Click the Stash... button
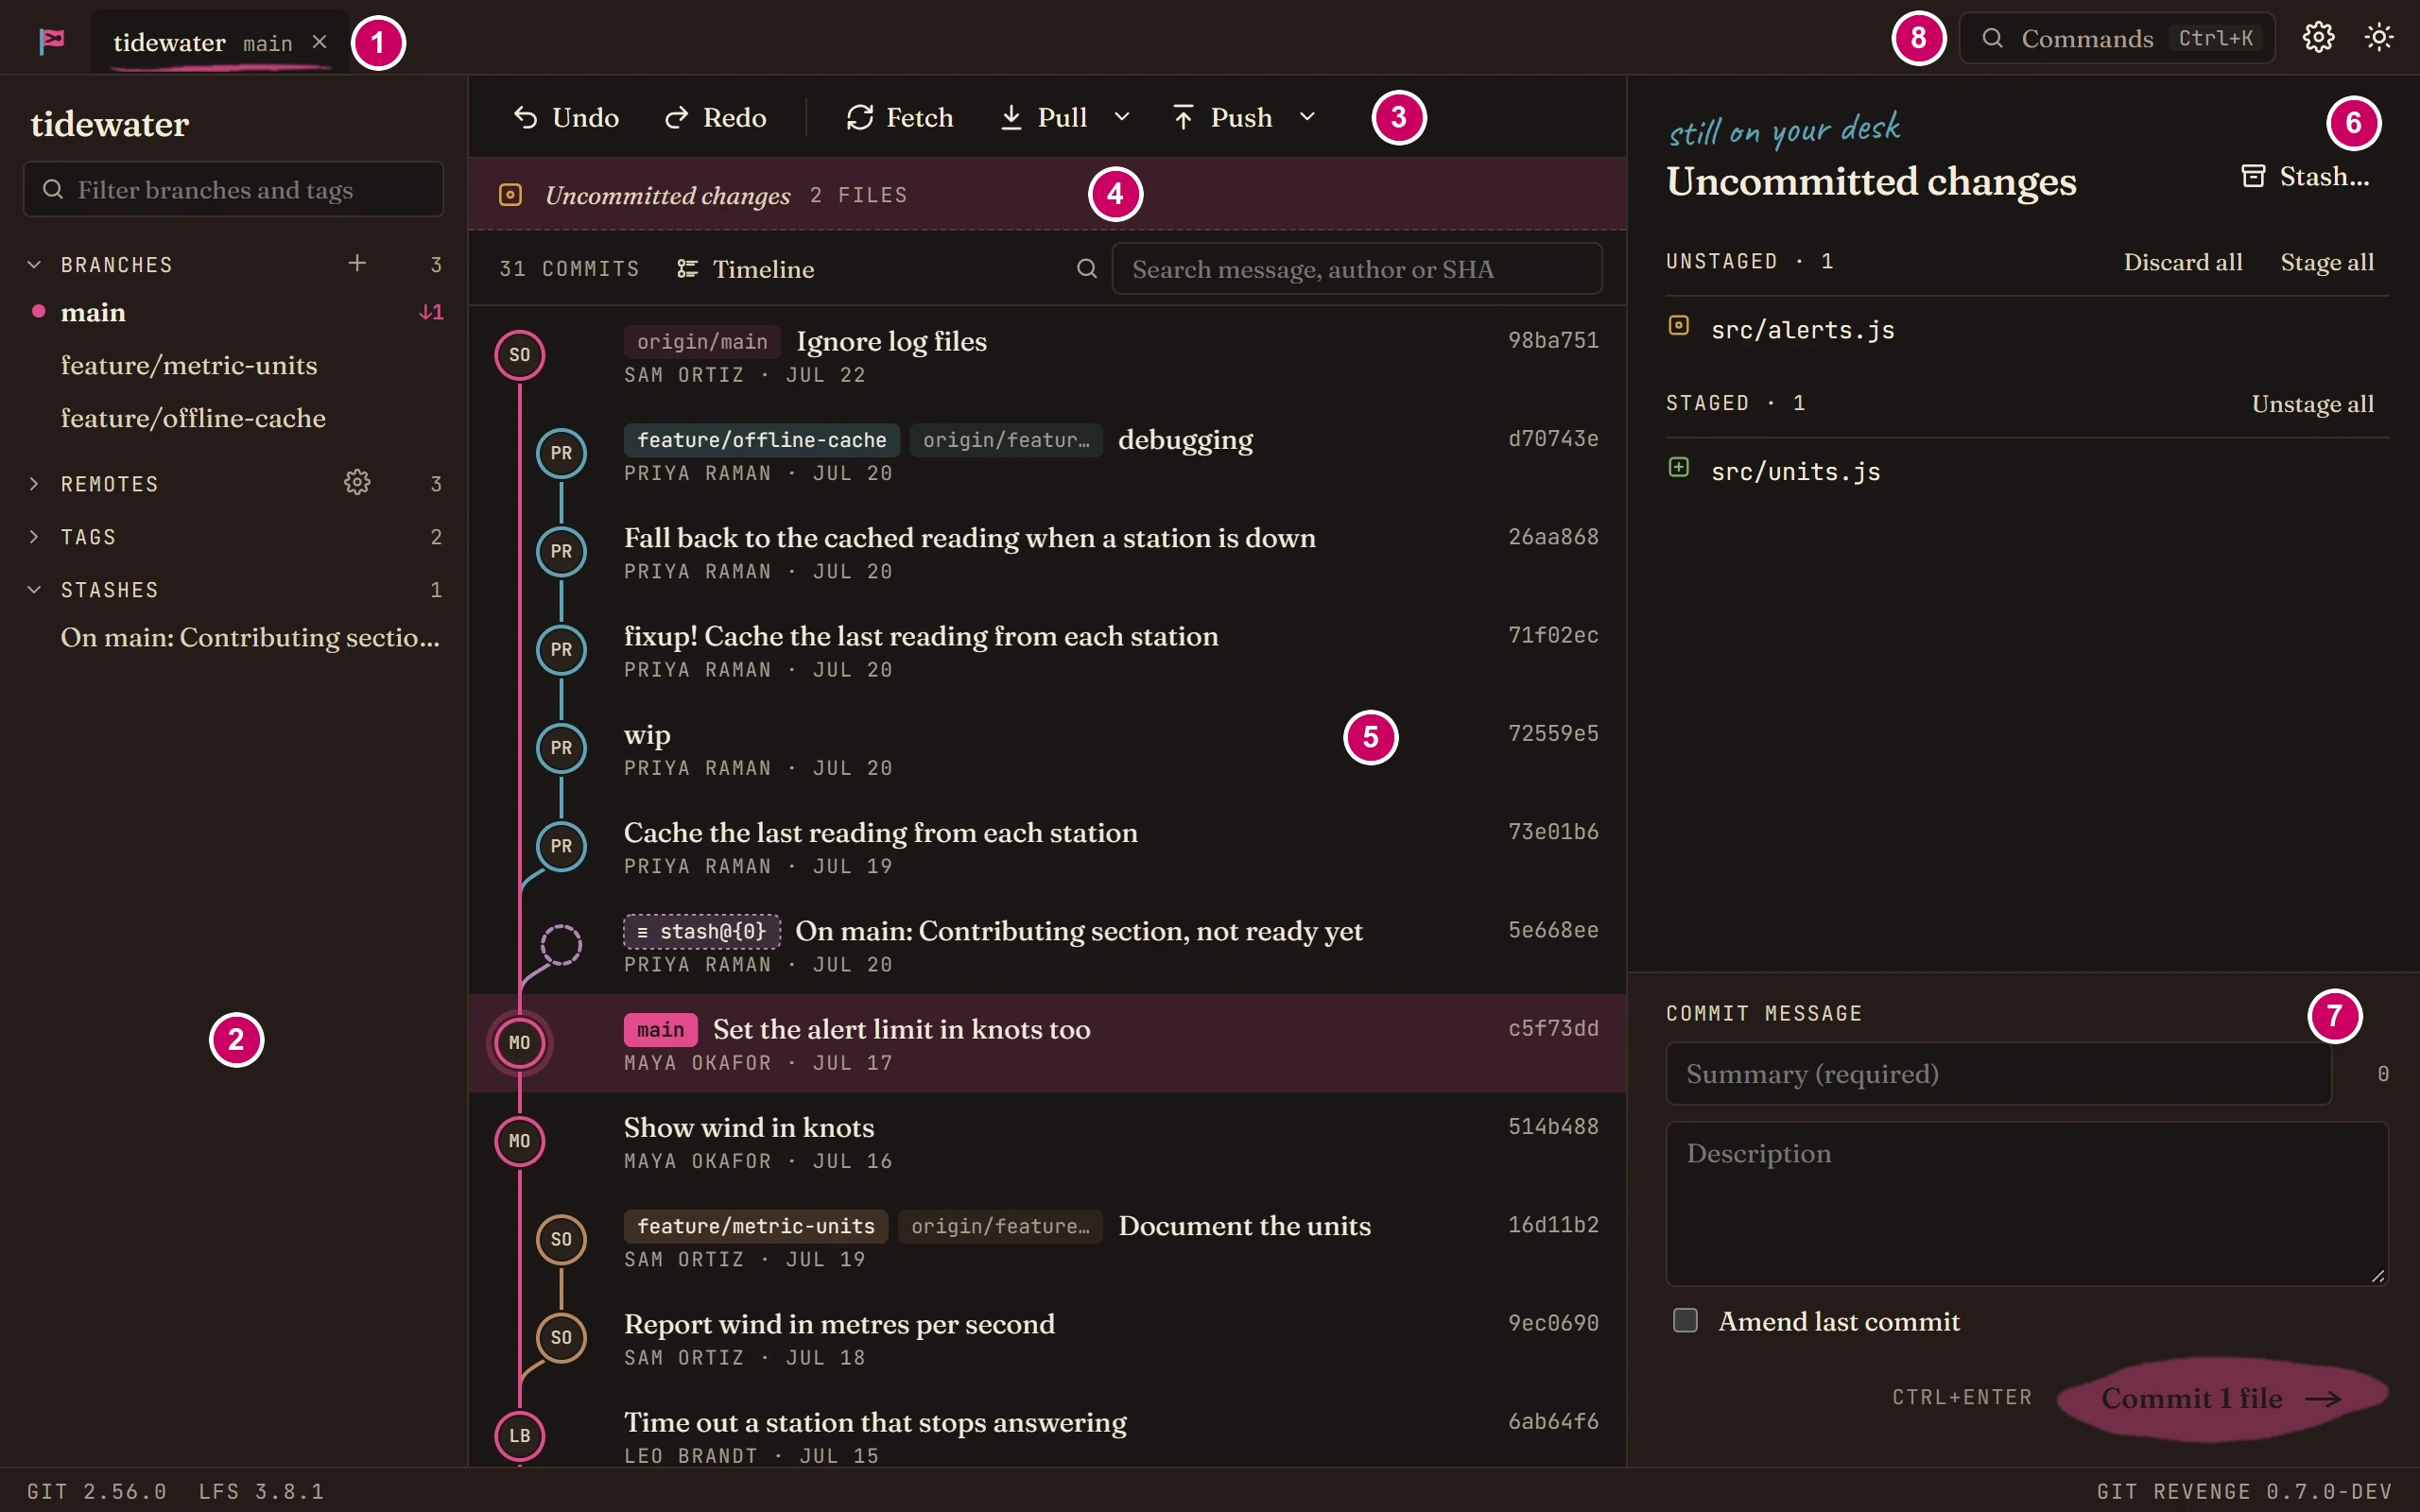Screen dimensions: 2420x1512 [2306, 177]
